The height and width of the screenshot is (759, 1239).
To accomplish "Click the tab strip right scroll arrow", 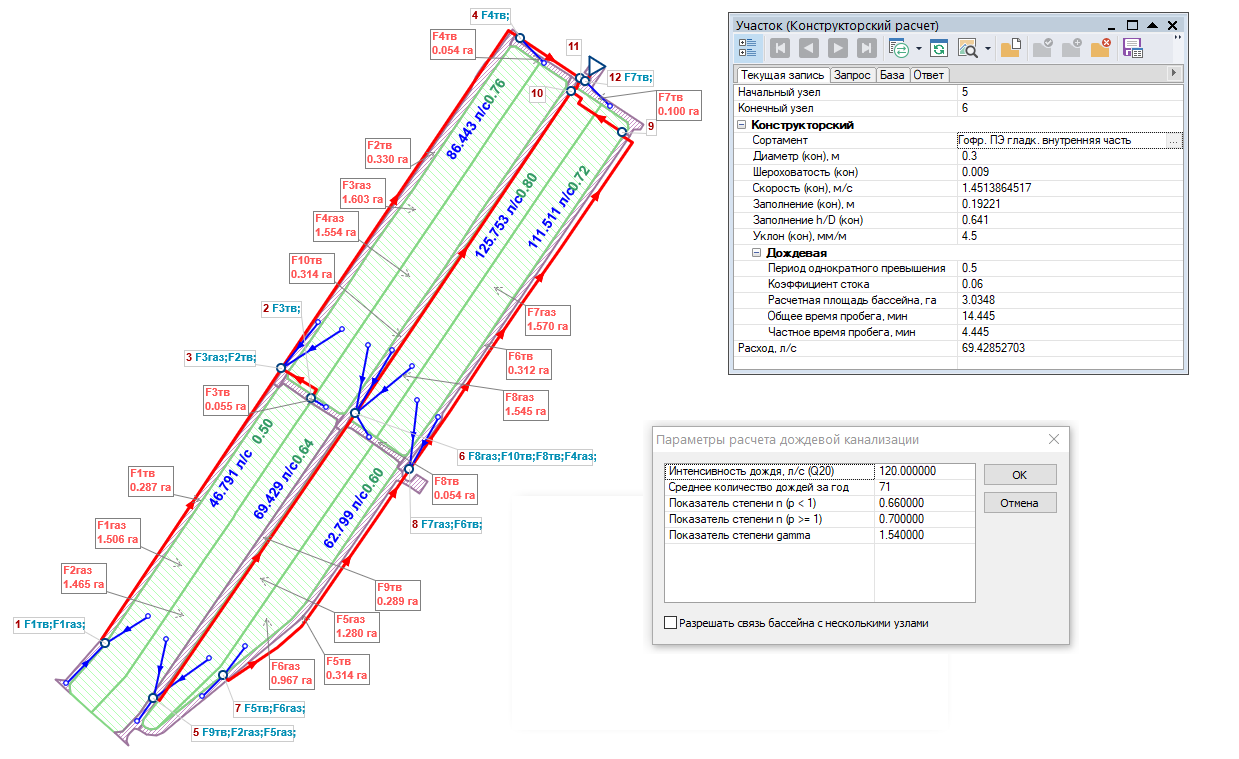I will [1173, 74].
